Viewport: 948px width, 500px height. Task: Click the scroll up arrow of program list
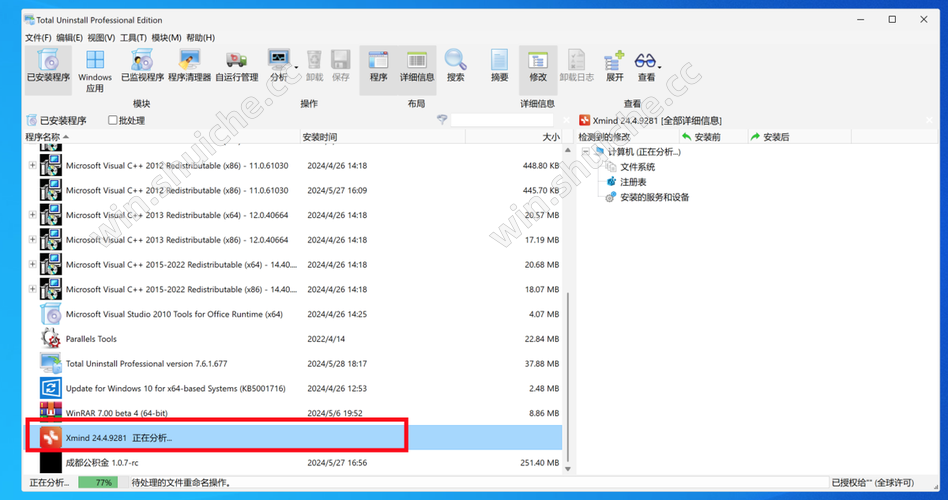(568, 150)
